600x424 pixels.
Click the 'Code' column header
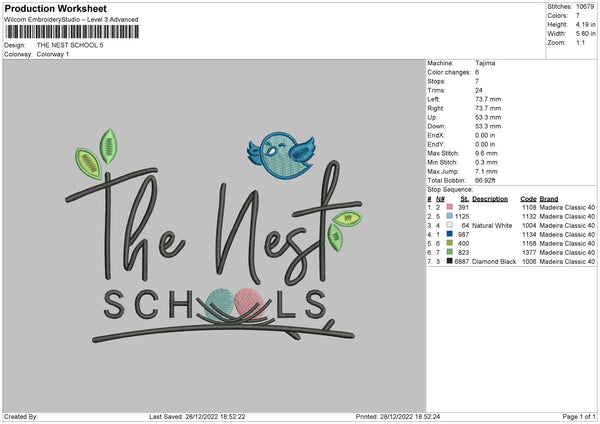pos(528,199)
